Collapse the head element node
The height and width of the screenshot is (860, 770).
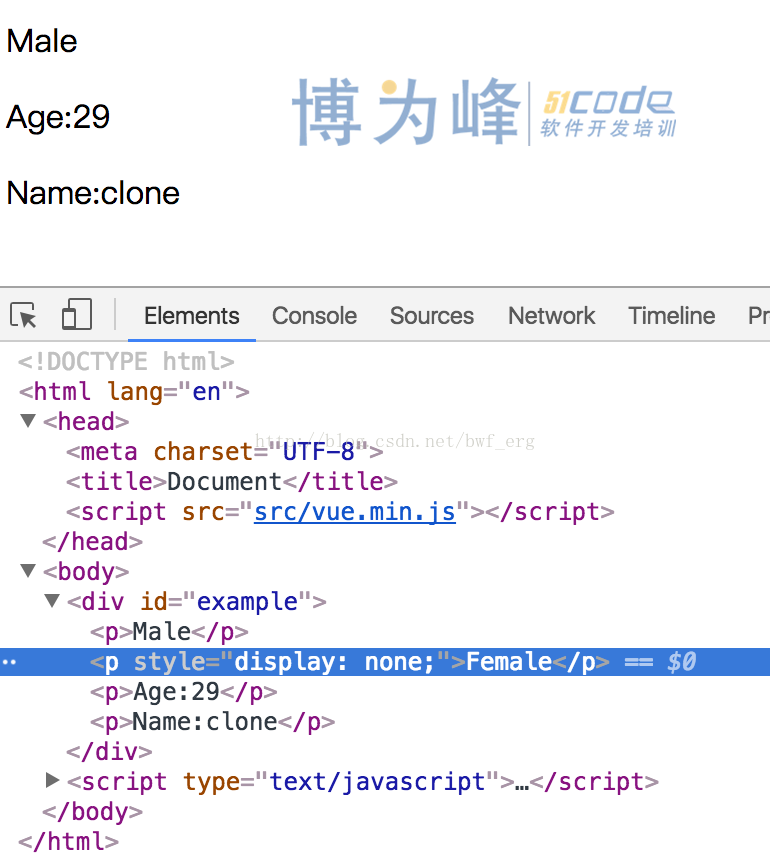(28, 421)
